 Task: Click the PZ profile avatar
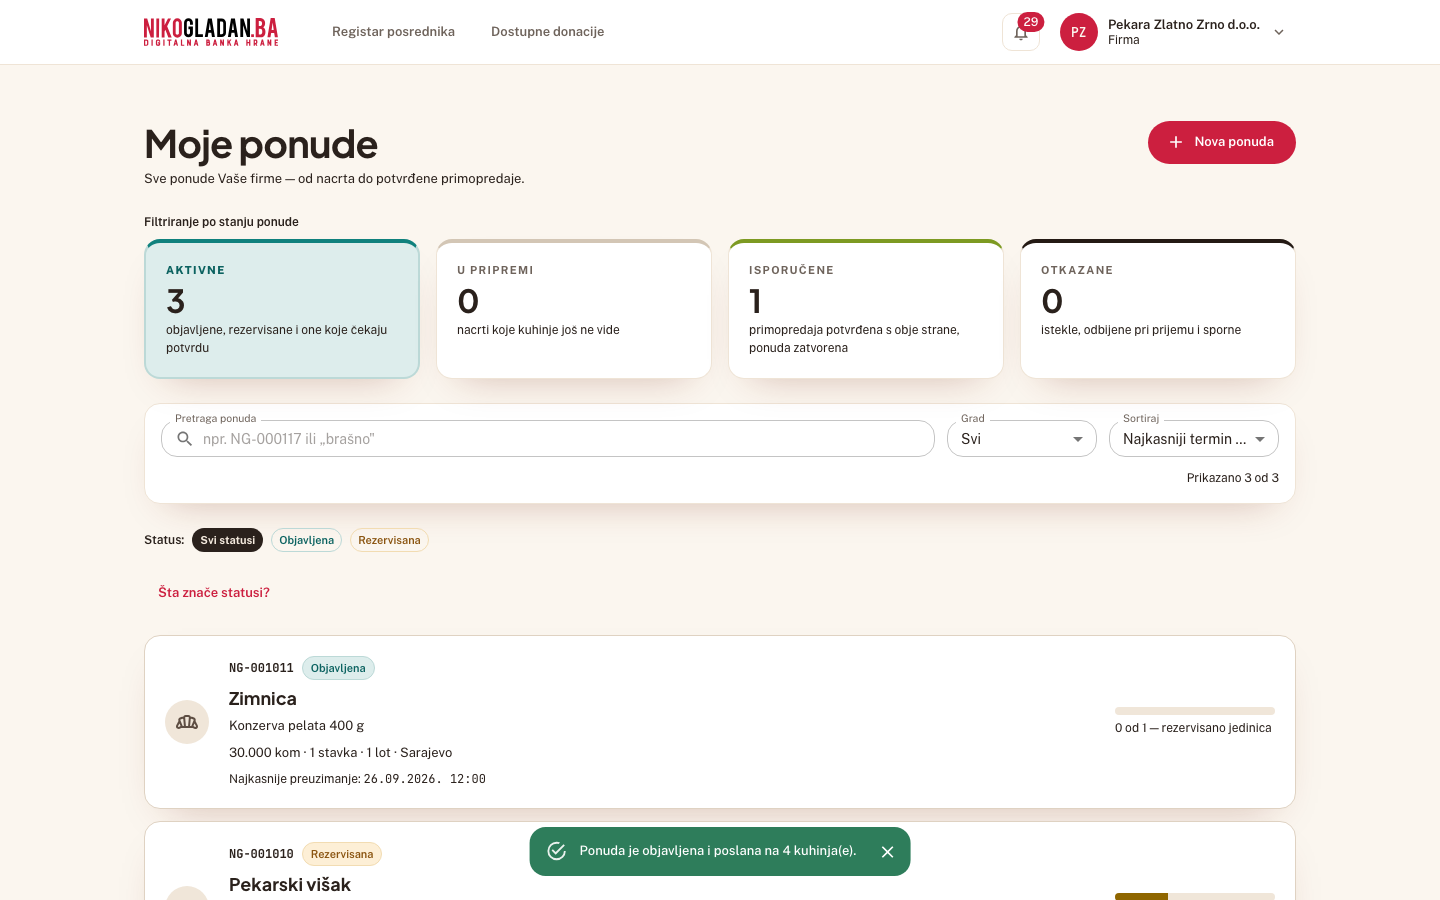(1079, 32)
